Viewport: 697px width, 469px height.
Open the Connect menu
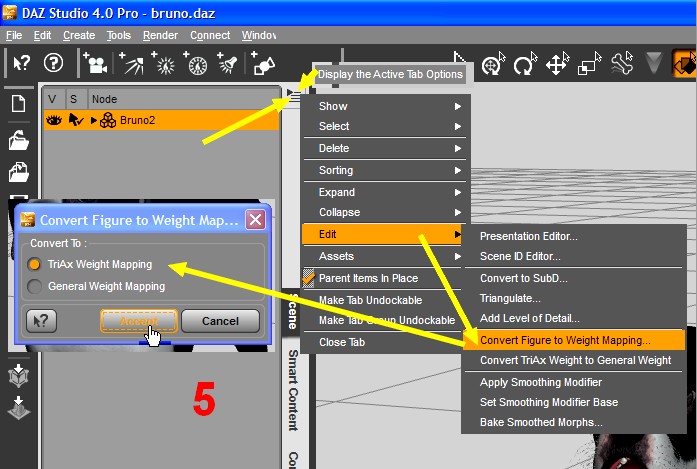pos(210,35)
